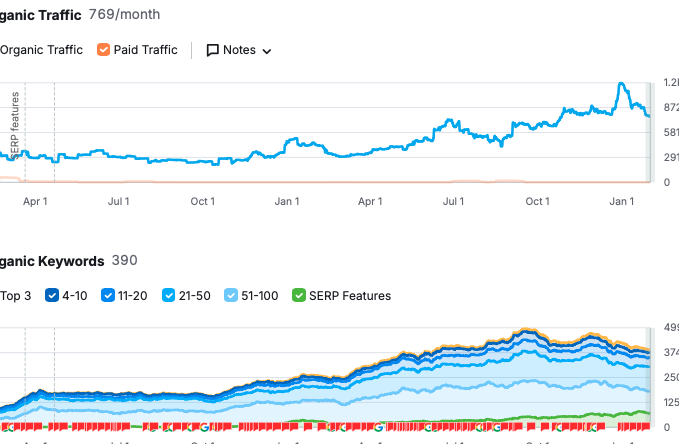
Task: Toggle the 11-20 keyword positions checkbox
Action: (108, 295)
